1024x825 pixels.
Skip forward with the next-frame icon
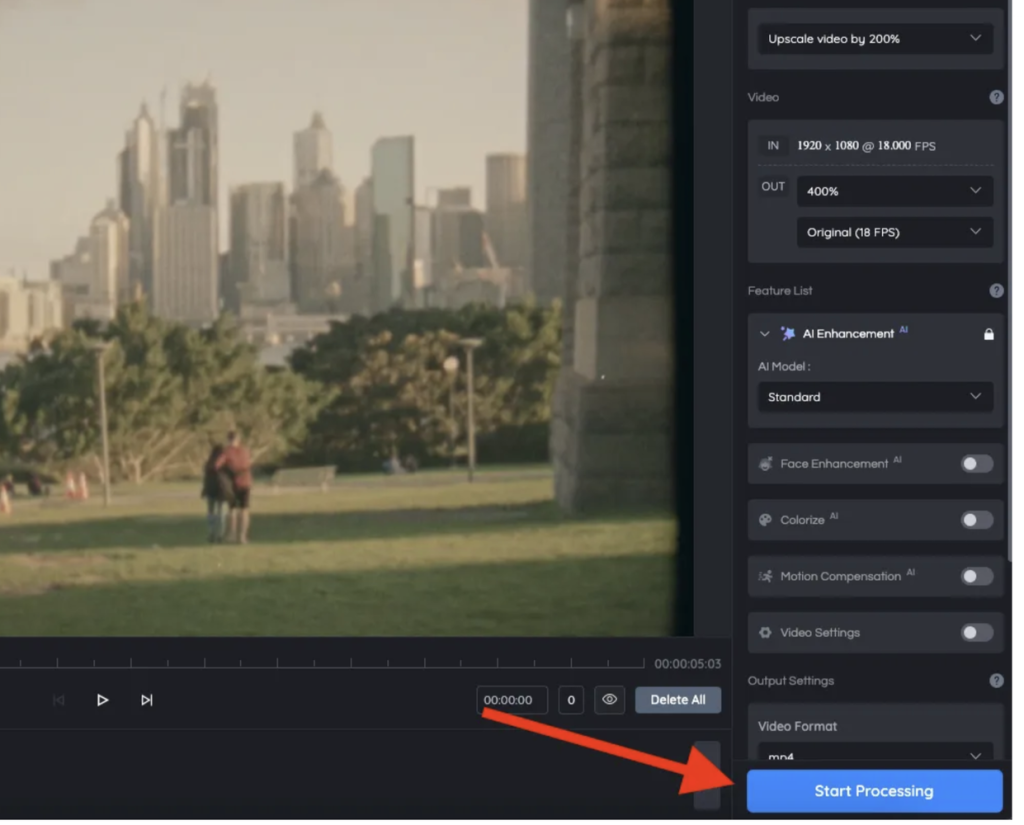pos(147,700)
